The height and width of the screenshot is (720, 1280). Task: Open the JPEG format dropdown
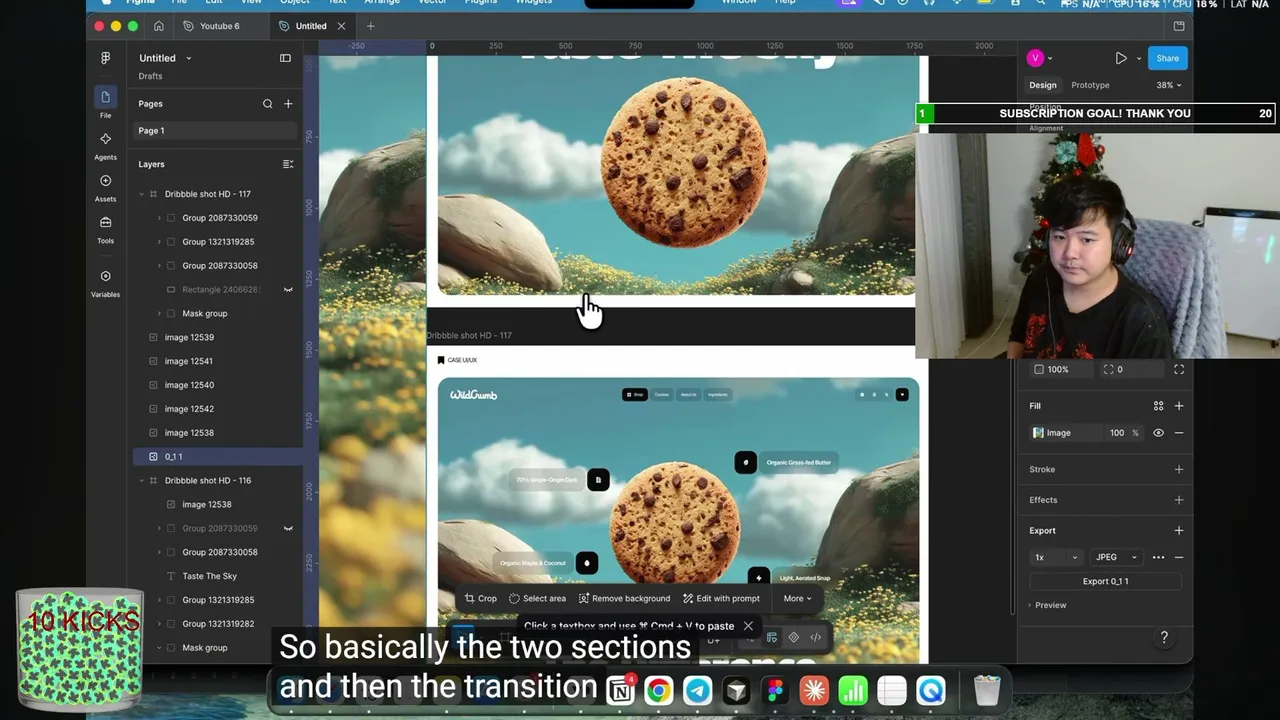click(1116, 557)
